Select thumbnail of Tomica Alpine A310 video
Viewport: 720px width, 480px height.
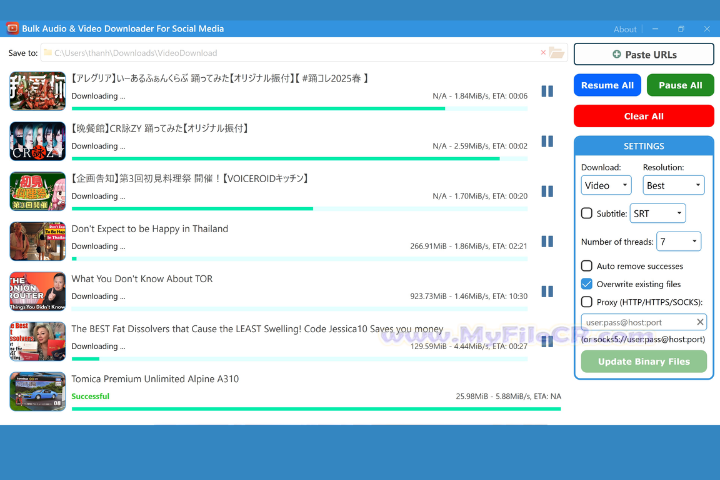[x=38, y=391]
